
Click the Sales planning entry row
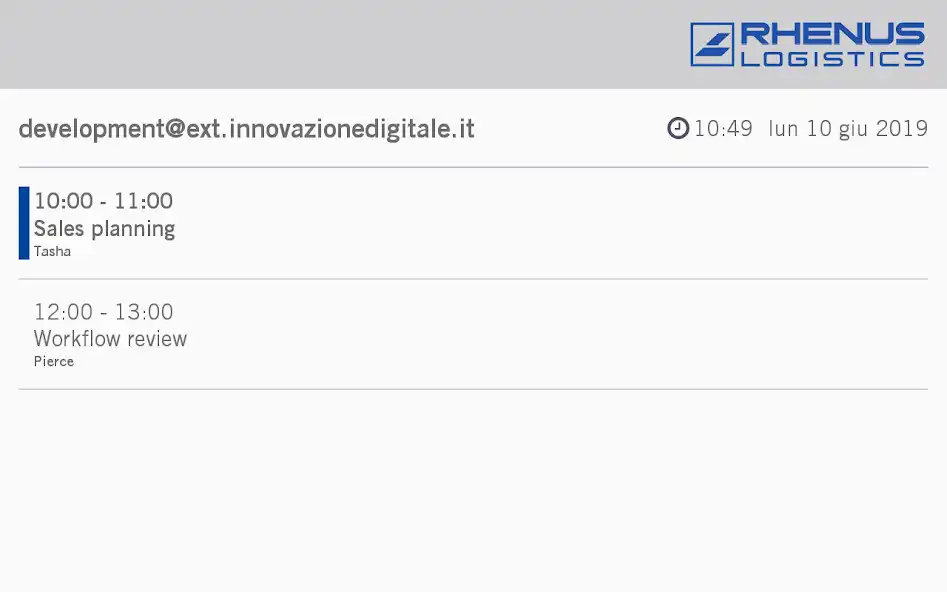pos(474,224)
